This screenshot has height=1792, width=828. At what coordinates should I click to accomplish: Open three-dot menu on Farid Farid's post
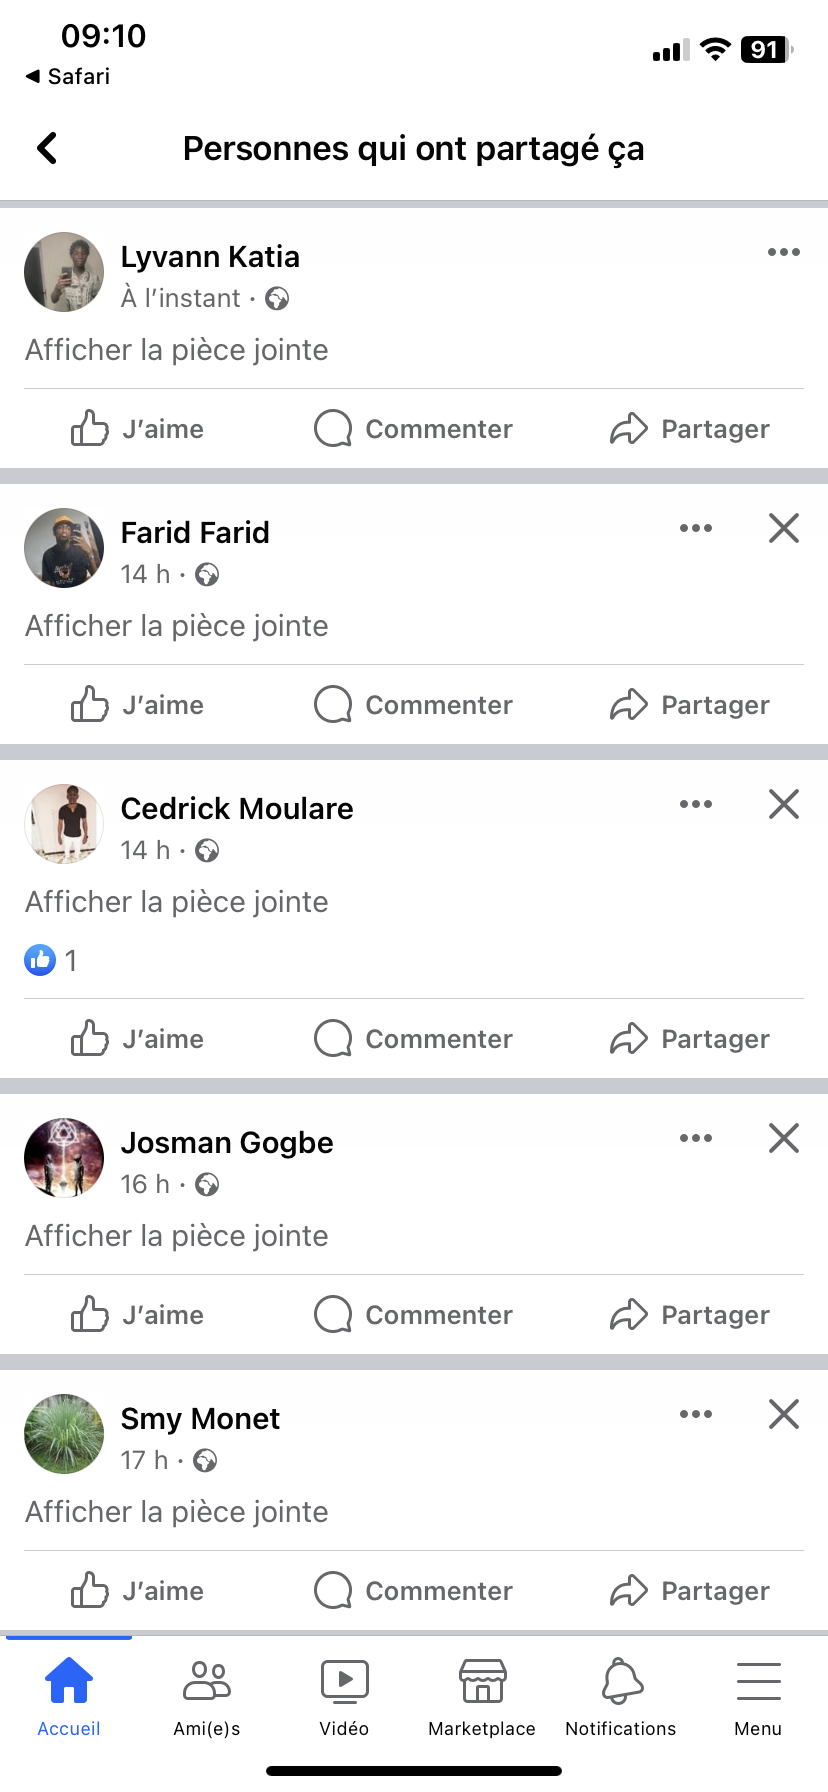pos(695,528)
